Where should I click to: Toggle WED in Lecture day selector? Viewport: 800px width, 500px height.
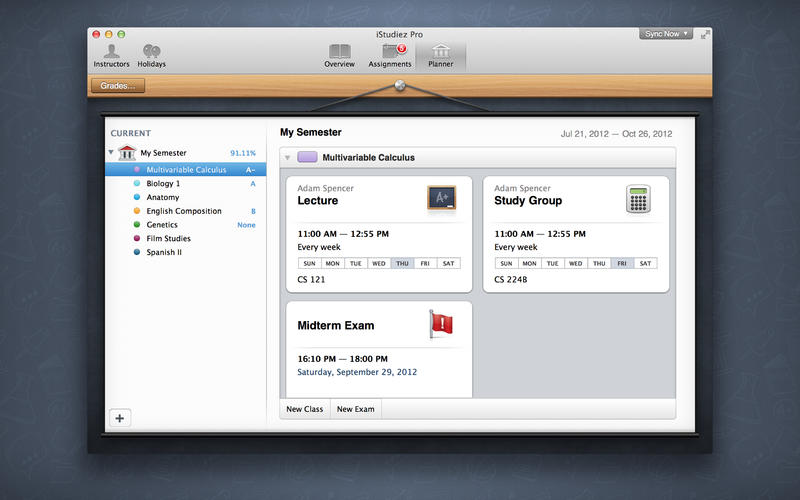(379, 264)
